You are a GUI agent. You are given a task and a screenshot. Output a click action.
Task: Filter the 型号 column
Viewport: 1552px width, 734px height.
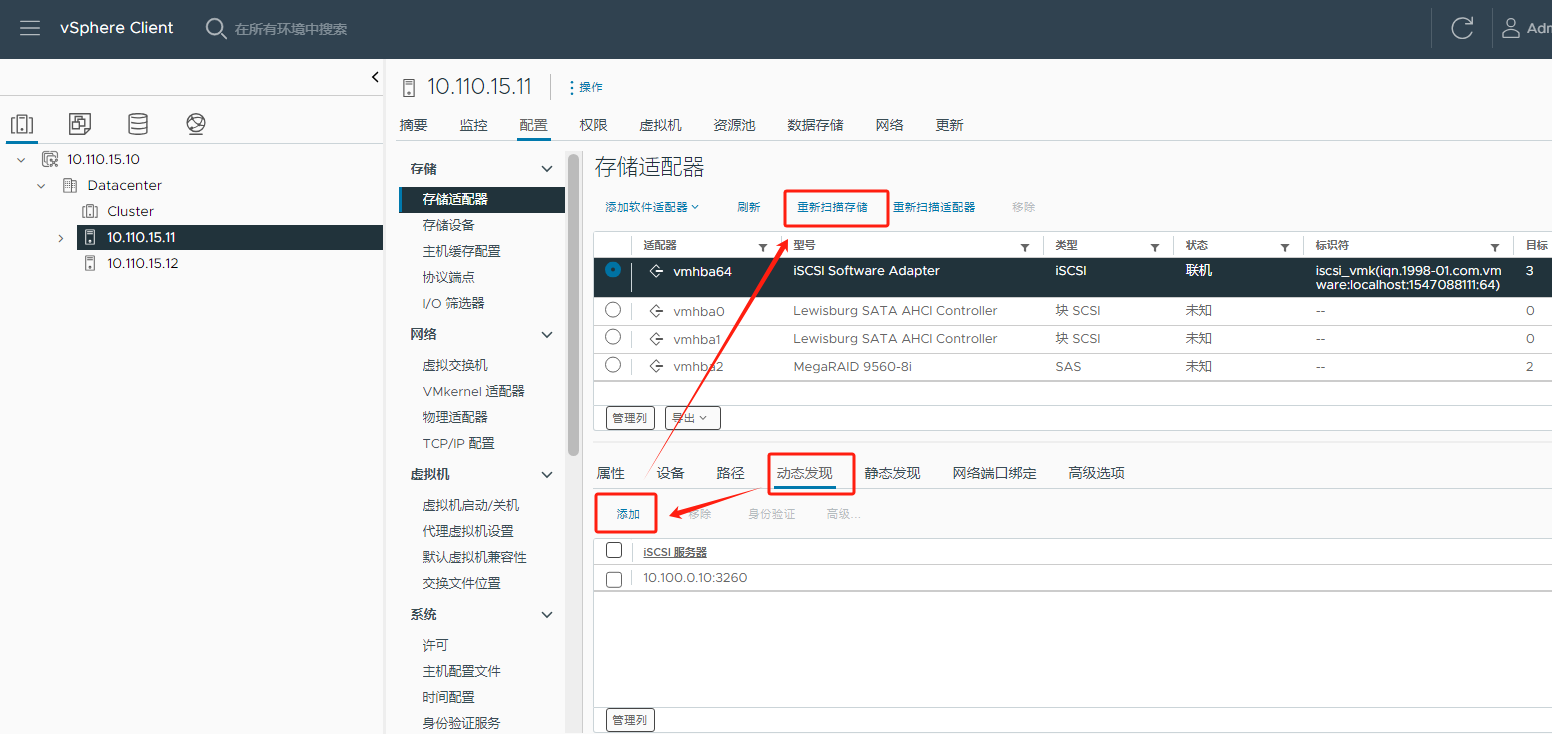pyautogui.click(x=1025, y=247)
